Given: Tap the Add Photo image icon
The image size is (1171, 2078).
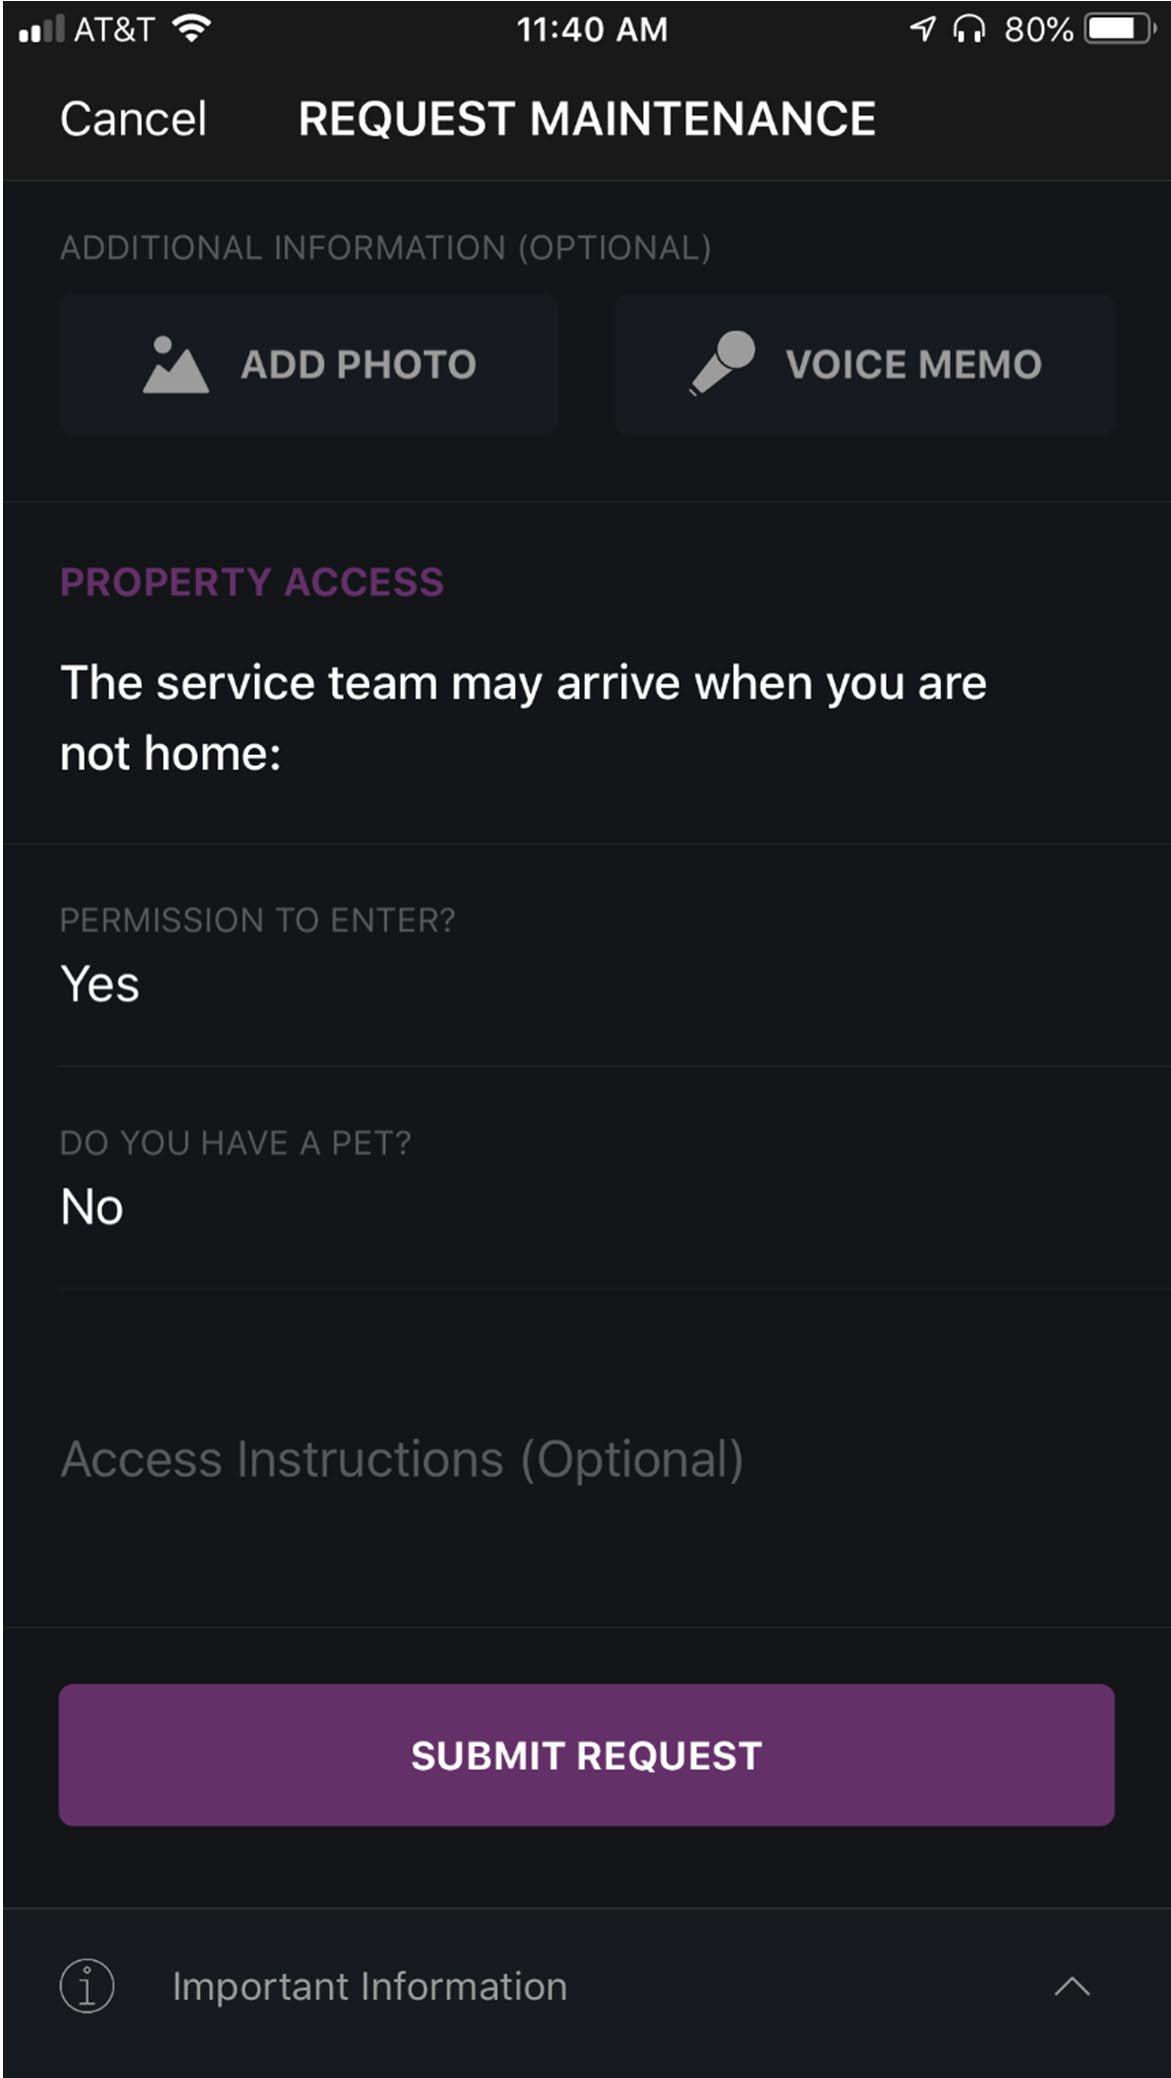Looking at the screenshot, I should (176, 365).
